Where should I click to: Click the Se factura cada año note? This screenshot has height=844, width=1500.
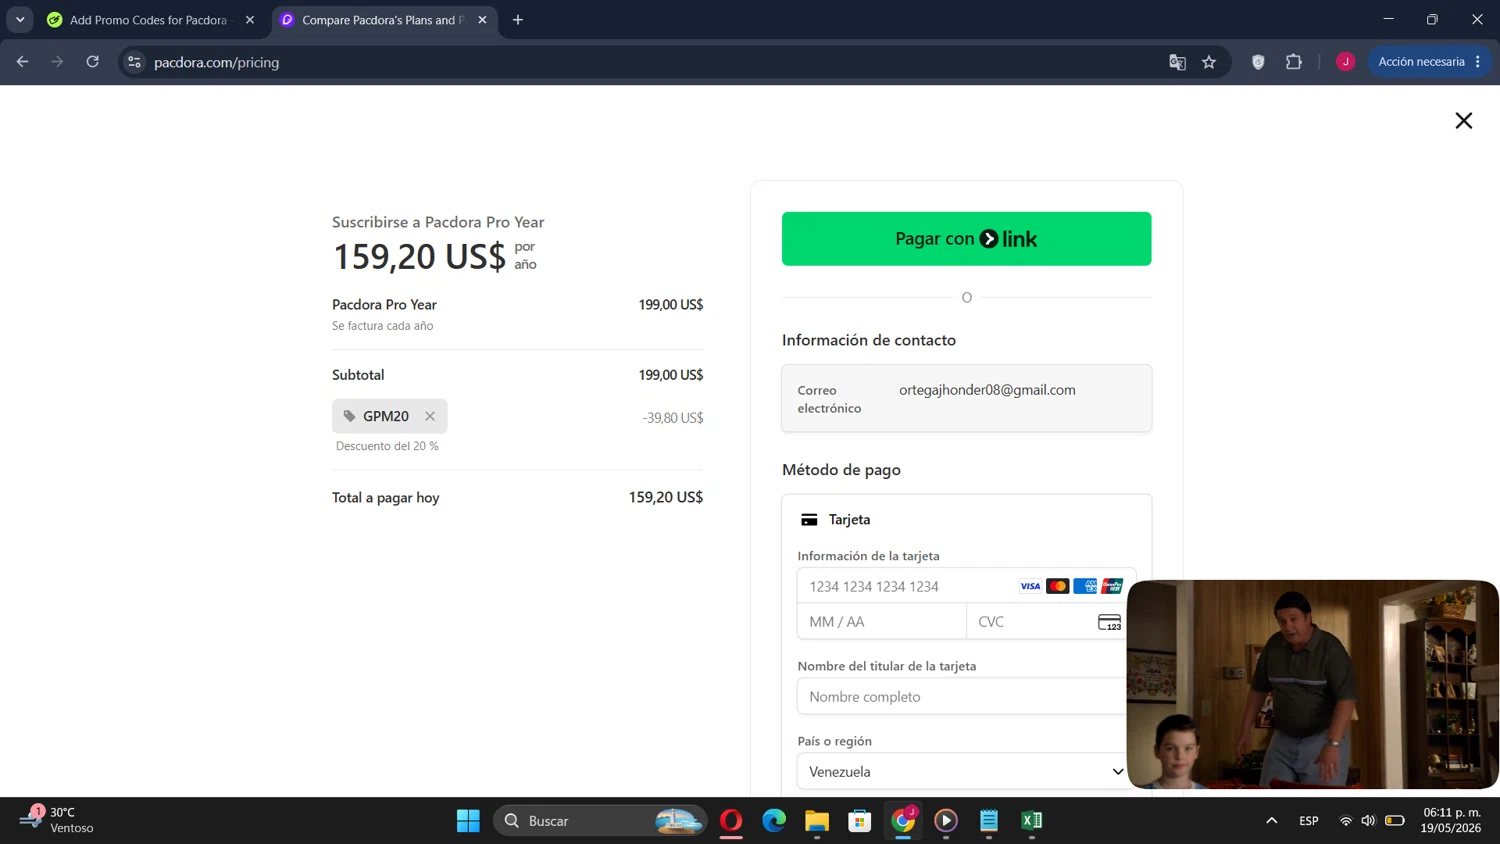click(x=382, y=326)
